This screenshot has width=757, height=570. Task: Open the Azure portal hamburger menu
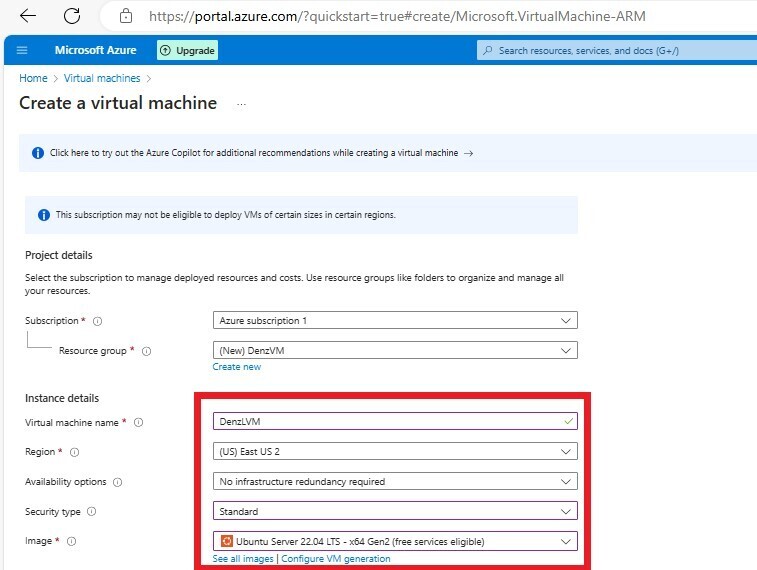22,50
